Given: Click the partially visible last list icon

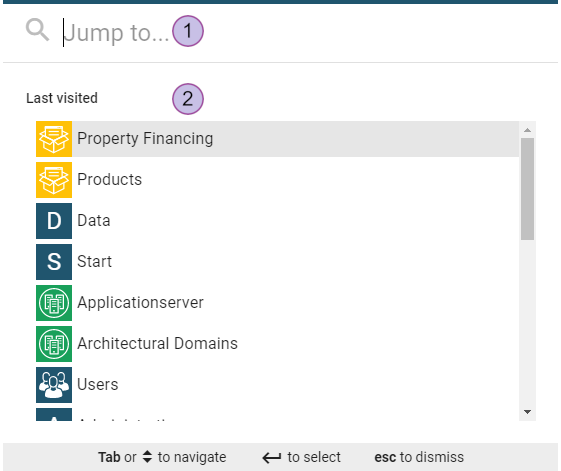Looking at the screenshot, I should (54, 414).
